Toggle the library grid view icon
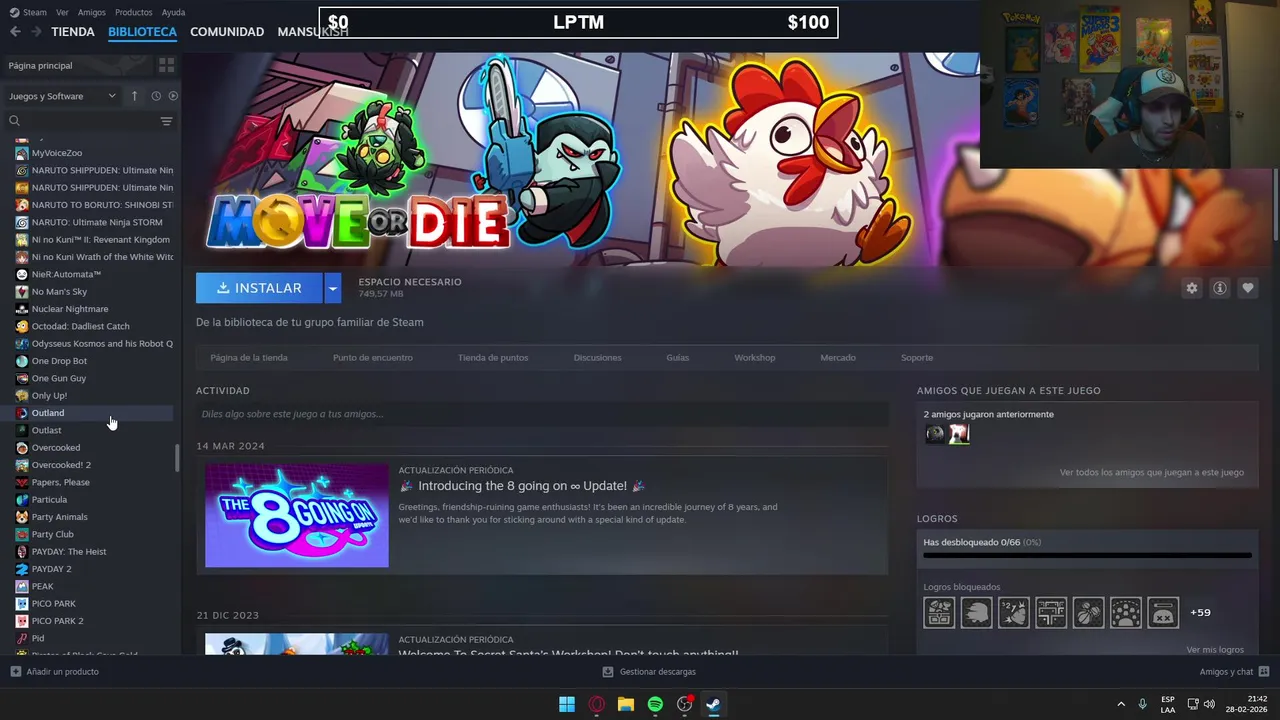The width and height of the screenshot is (1280, 720). pos(166,65)
